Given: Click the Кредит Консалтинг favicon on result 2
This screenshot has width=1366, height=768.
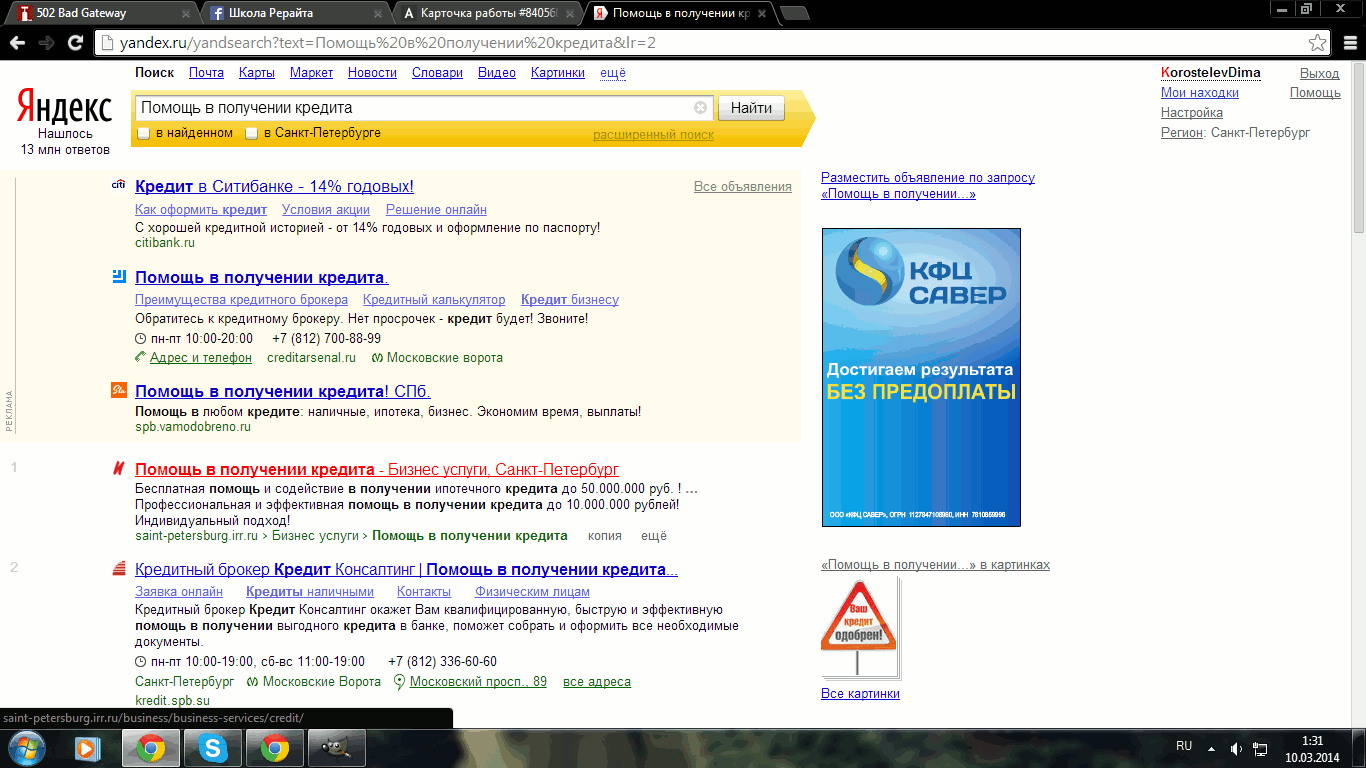Looking at the screenshot, I should [118, 569].
